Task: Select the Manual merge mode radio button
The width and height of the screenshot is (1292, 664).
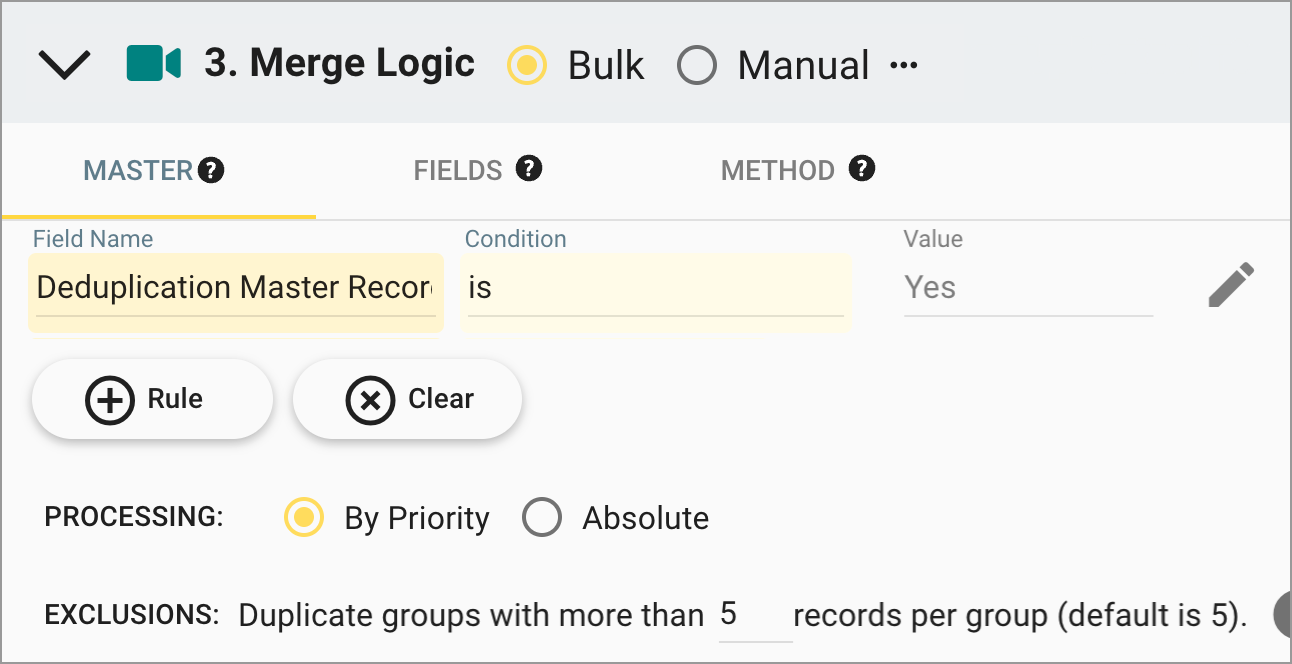Action: [697, 64]
